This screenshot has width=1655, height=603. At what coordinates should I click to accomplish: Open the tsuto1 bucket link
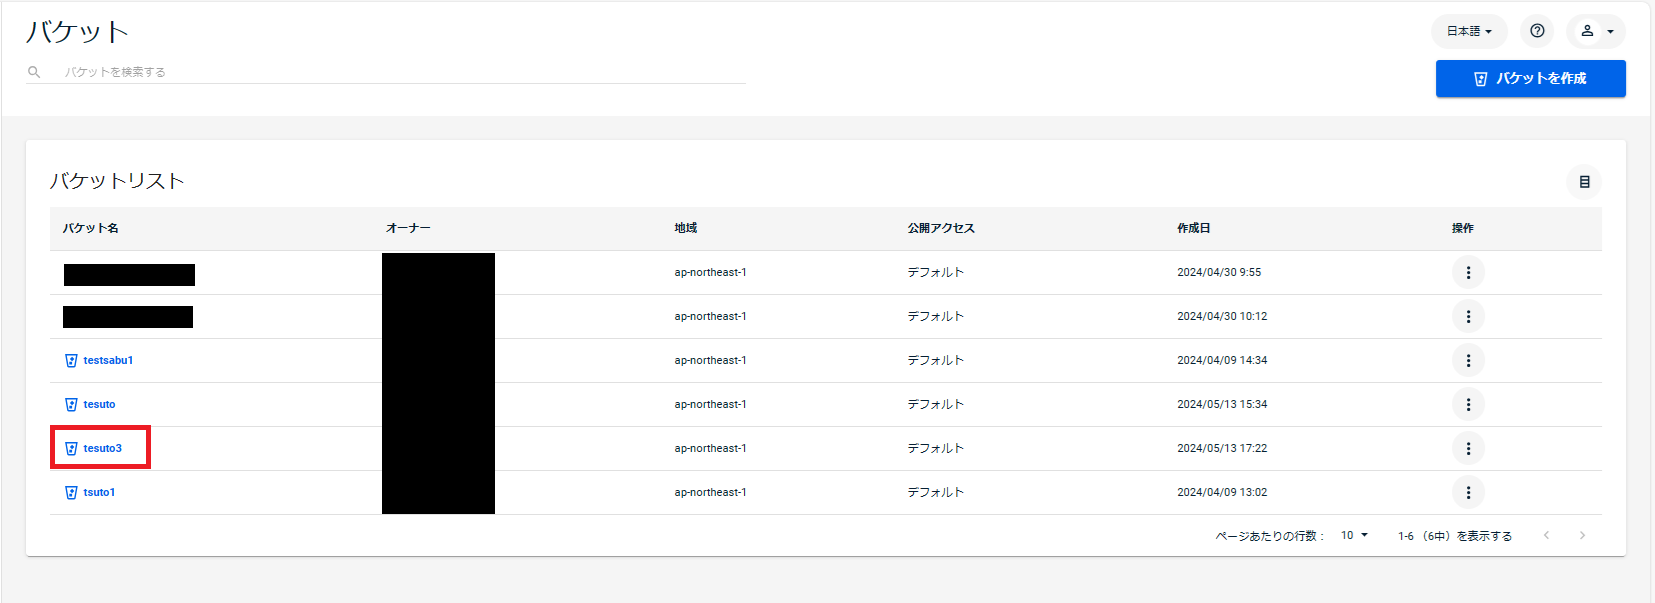pyautogui.click(x=99, y=492)
